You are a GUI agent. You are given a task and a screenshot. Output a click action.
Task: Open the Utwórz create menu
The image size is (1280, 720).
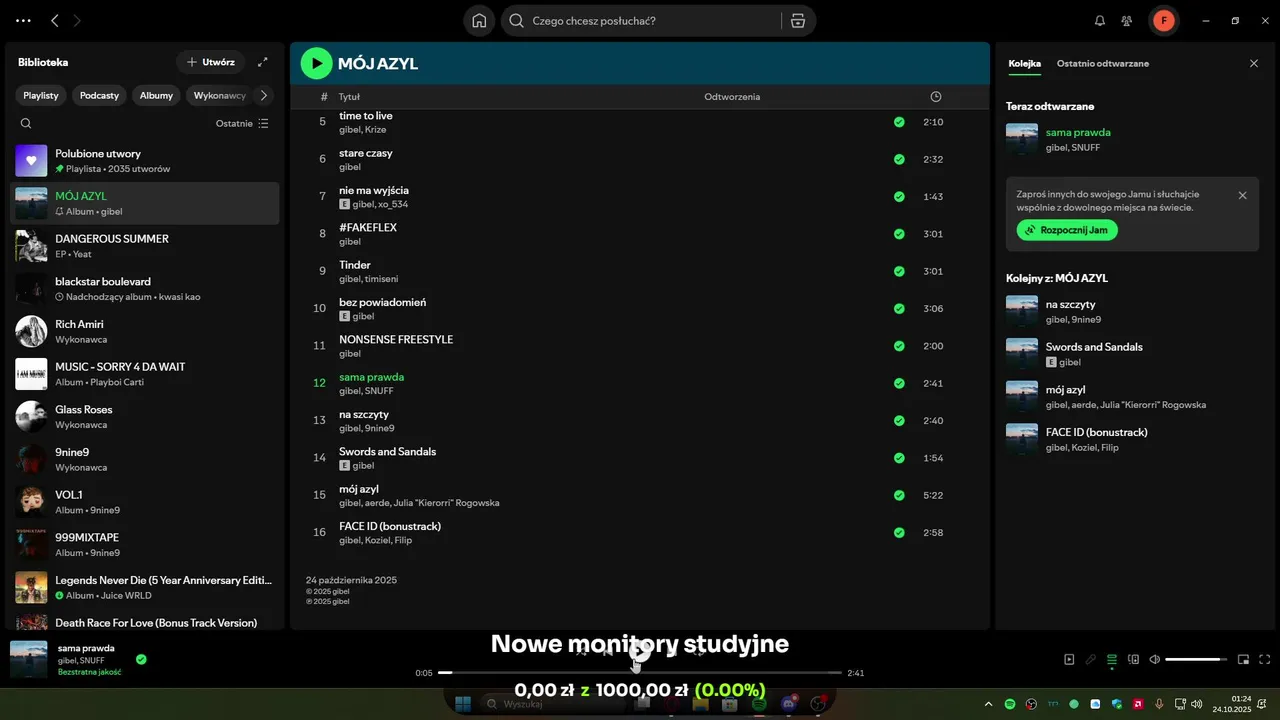[x=210, y=62]
